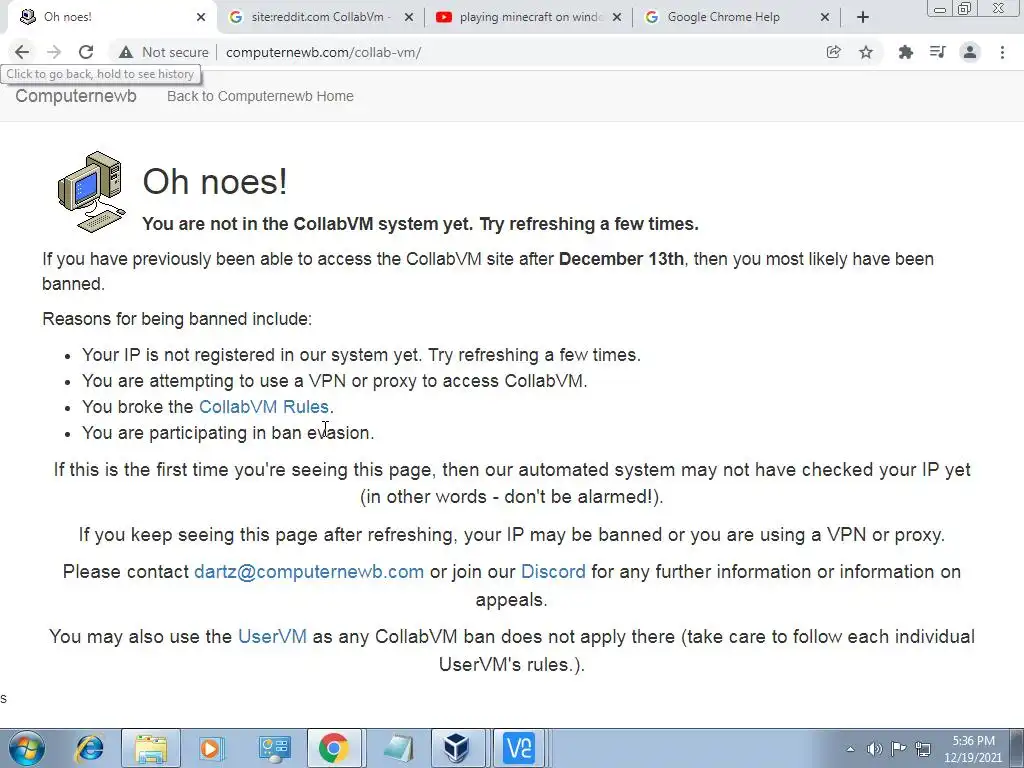Image resolution: width=1024 pixels, height=768 pixels.
Task: Open Windows Media Player taskbar icon
Action: 210,748
